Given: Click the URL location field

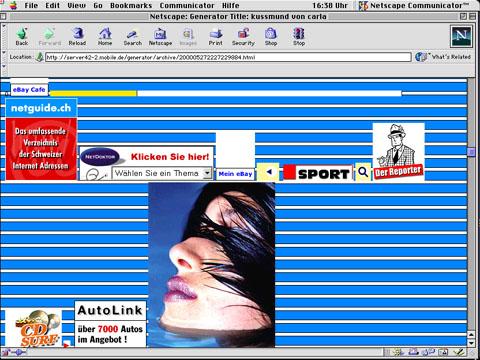Looking at the screenshot, I should [x=228, y=57].
